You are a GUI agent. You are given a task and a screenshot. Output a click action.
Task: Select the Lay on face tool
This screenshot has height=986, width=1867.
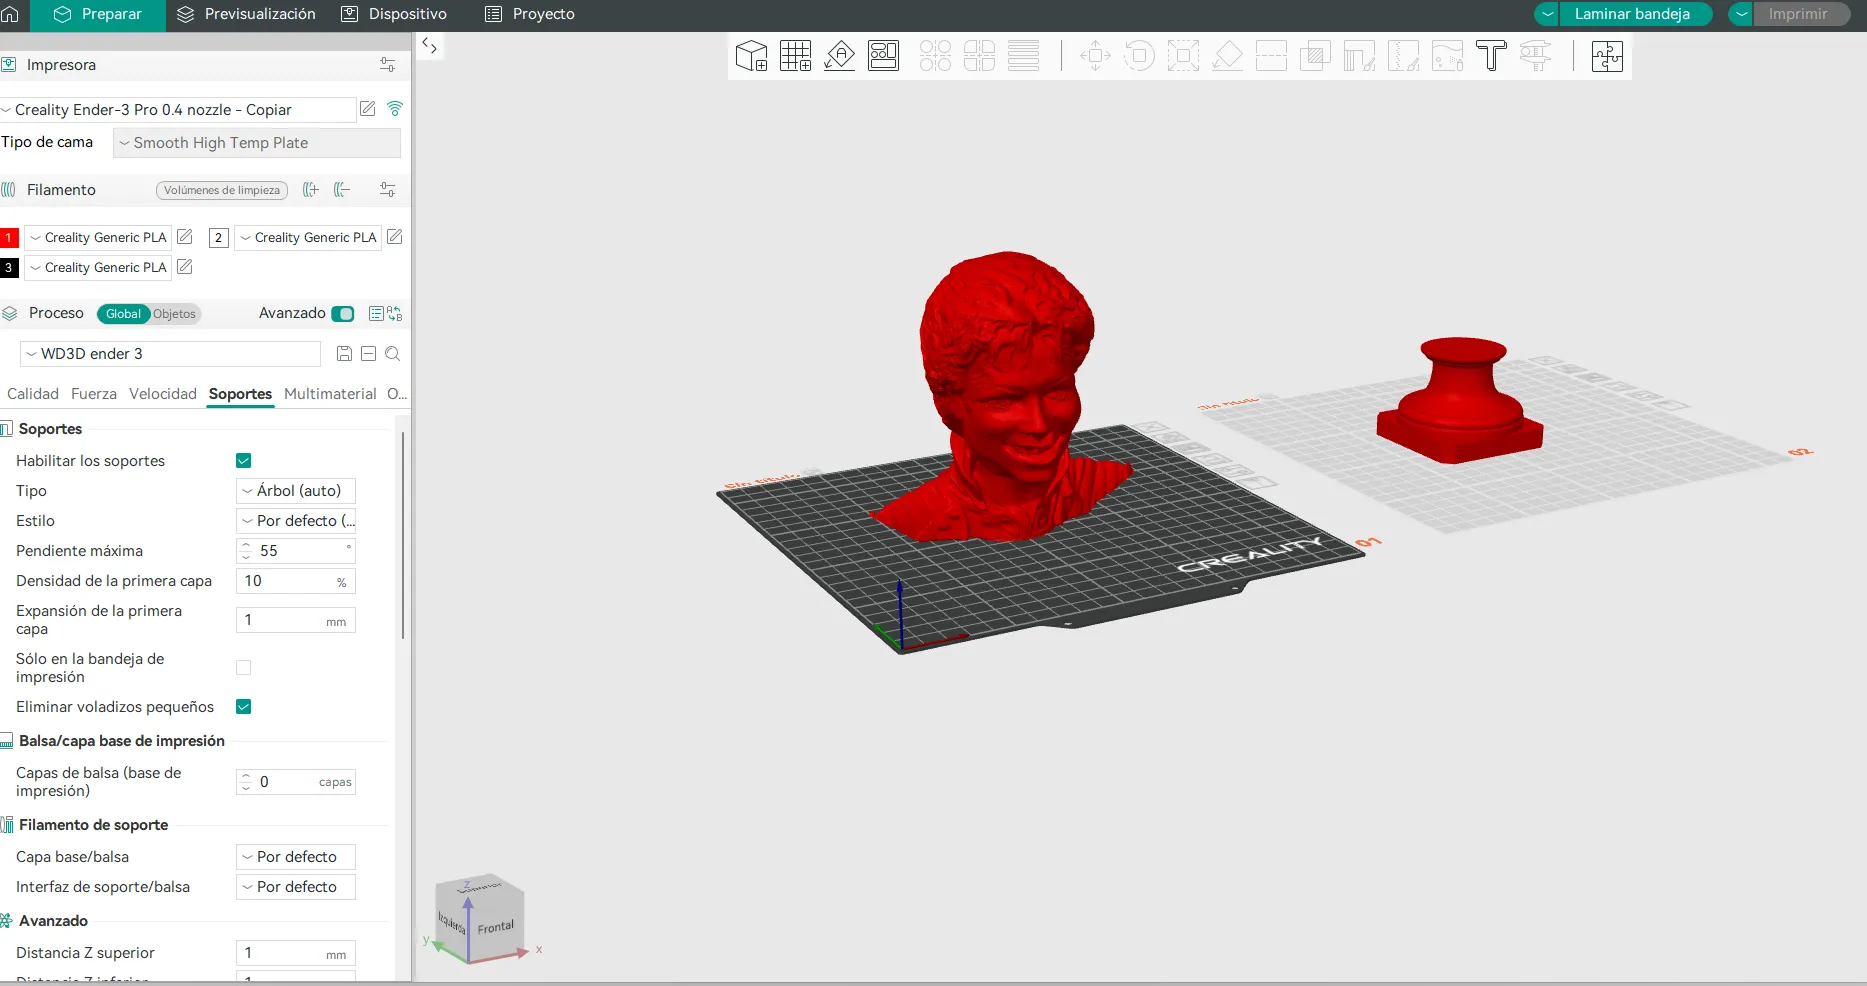click(1227, 56)
